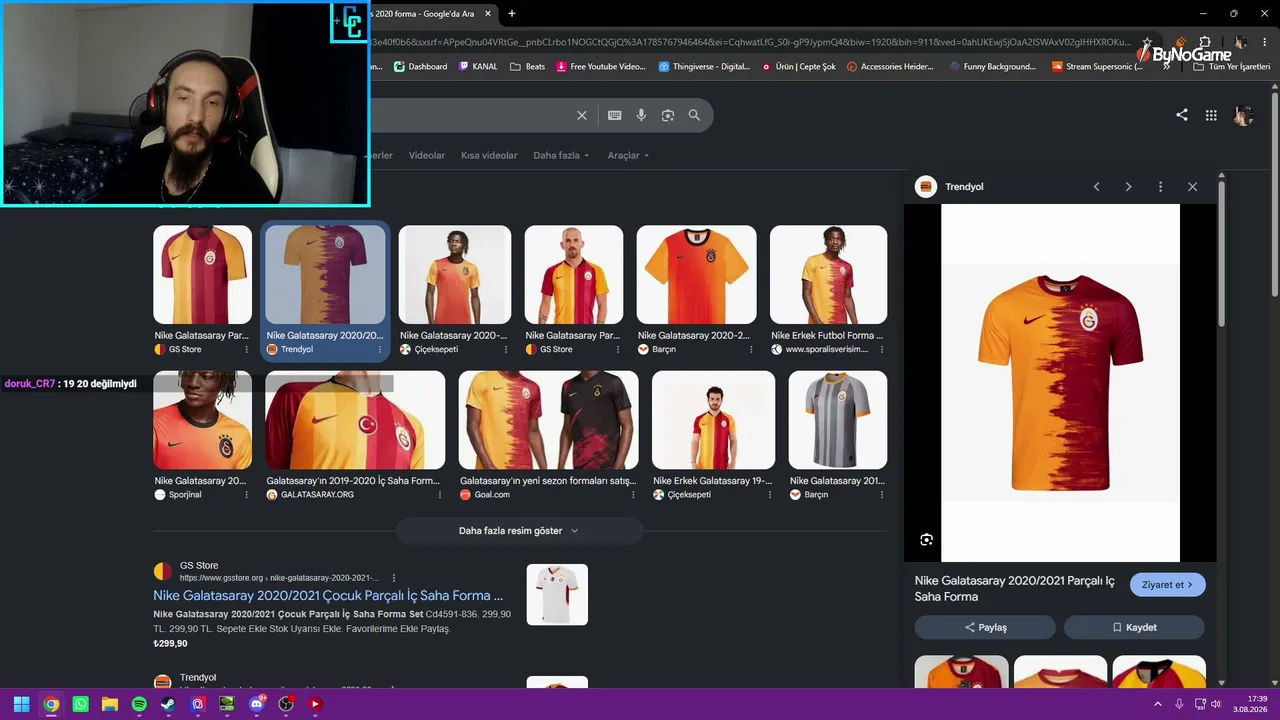The image size is (1280, 720).
Task: Open GS Store Çocuk Parçalı İç Saha Forma link
Action: 328,596
